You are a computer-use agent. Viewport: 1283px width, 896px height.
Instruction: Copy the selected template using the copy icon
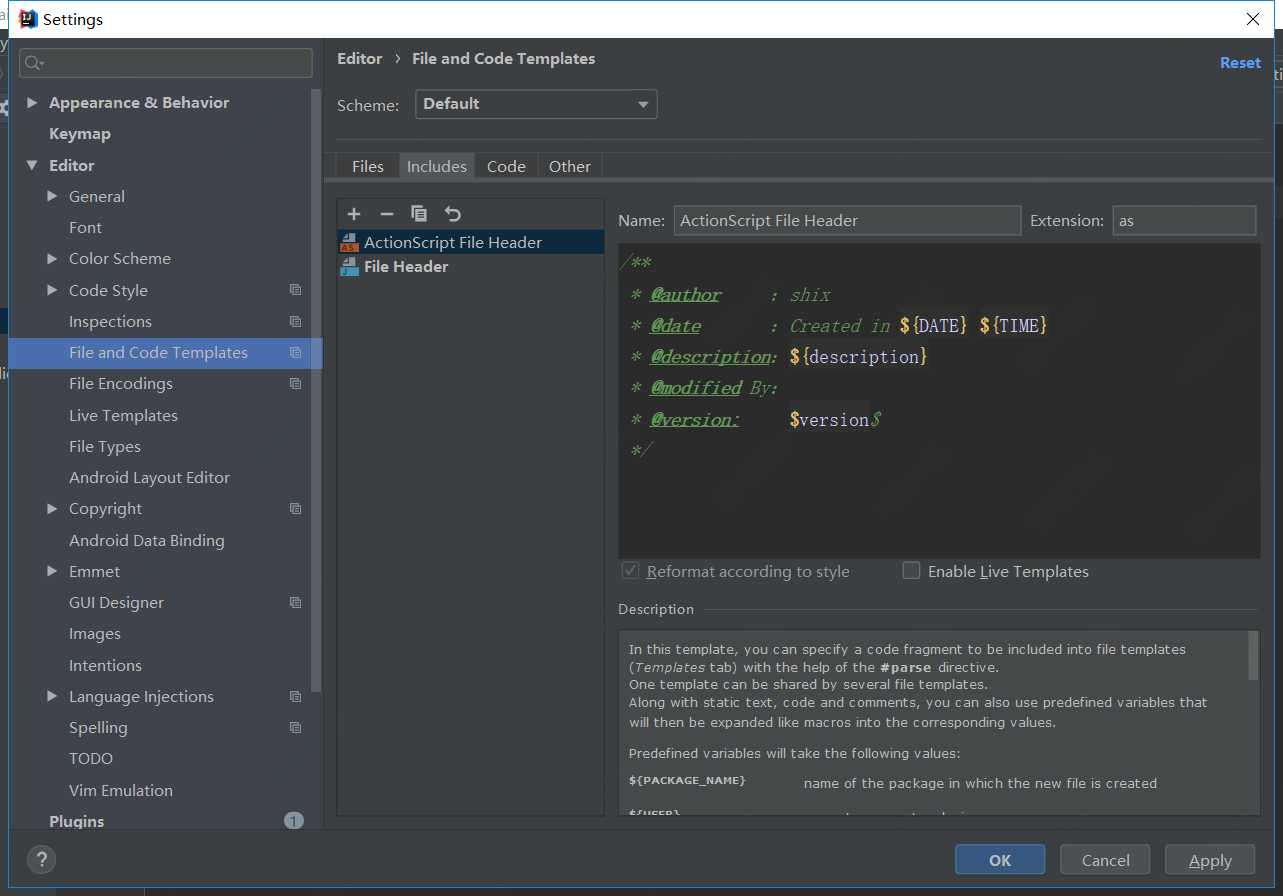click(419, 214)
